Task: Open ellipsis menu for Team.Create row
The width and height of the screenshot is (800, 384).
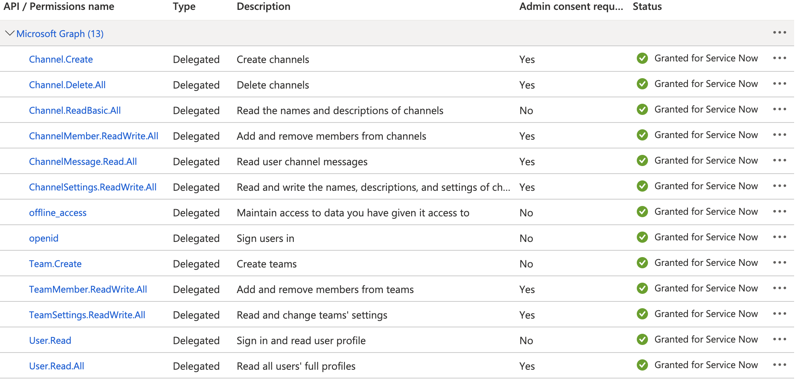Action: point(779,263)
